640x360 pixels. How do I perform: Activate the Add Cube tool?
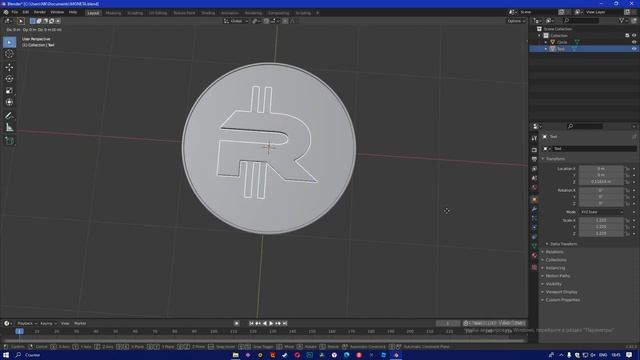click(9, 141)
